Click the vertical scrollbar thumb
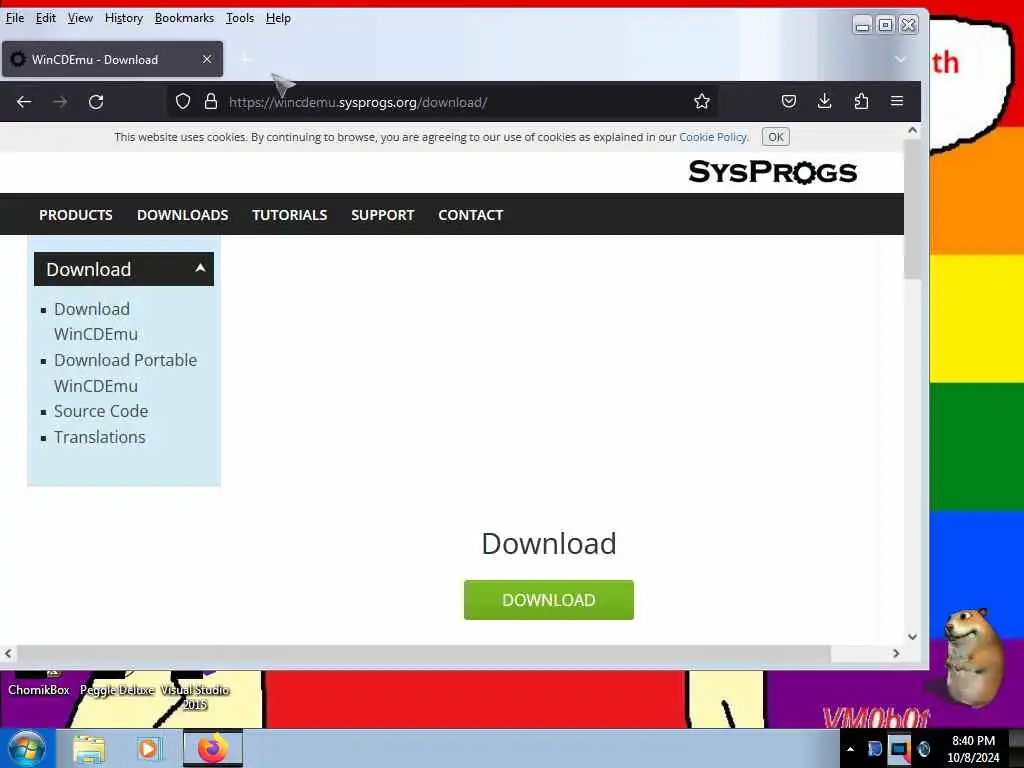This screenshot has height=768, width=1024. pyautogui.click(x=912, y=209)
